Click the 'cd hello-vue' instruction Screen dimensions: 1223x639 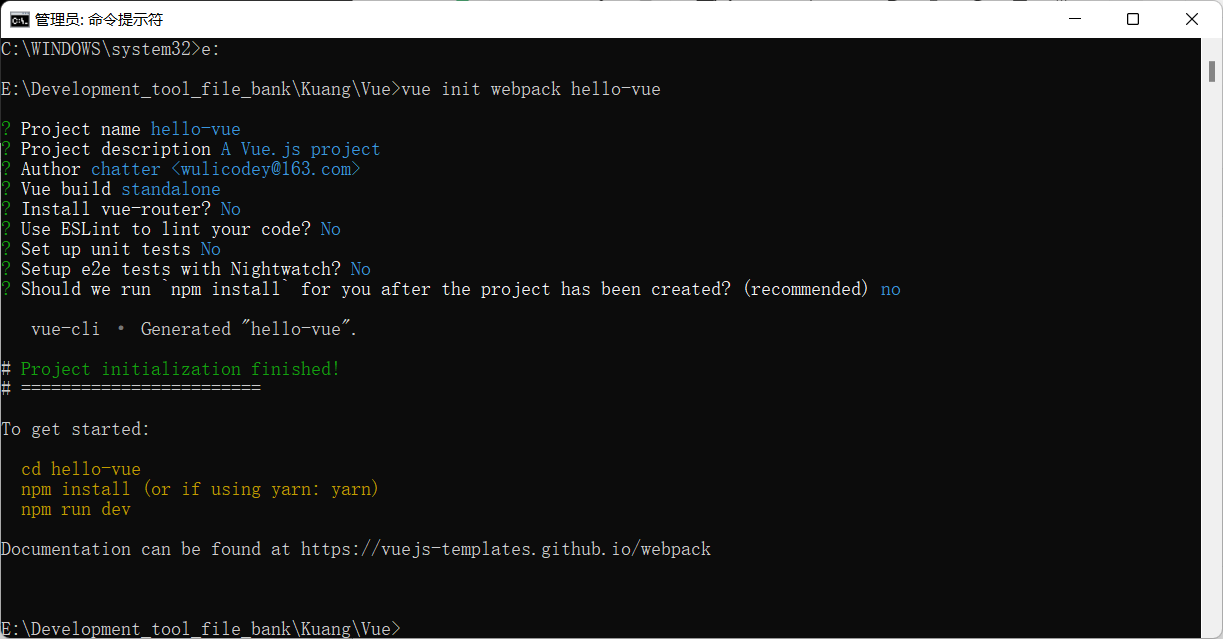pyautogui.click(x=81, y=469)
